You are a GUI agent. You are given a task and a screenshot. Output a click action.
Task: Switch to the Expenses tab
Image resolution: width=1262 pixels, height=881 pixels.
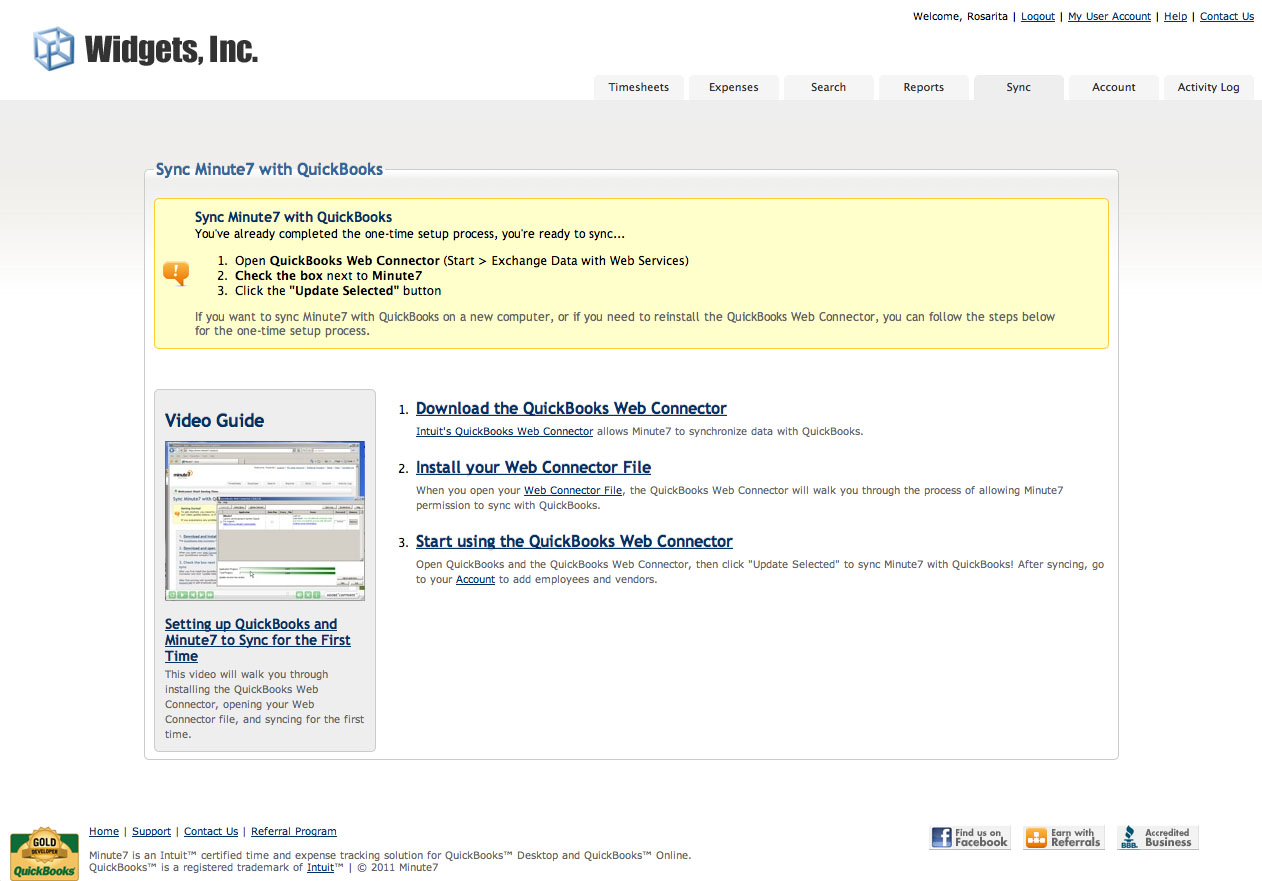point(734,87)
